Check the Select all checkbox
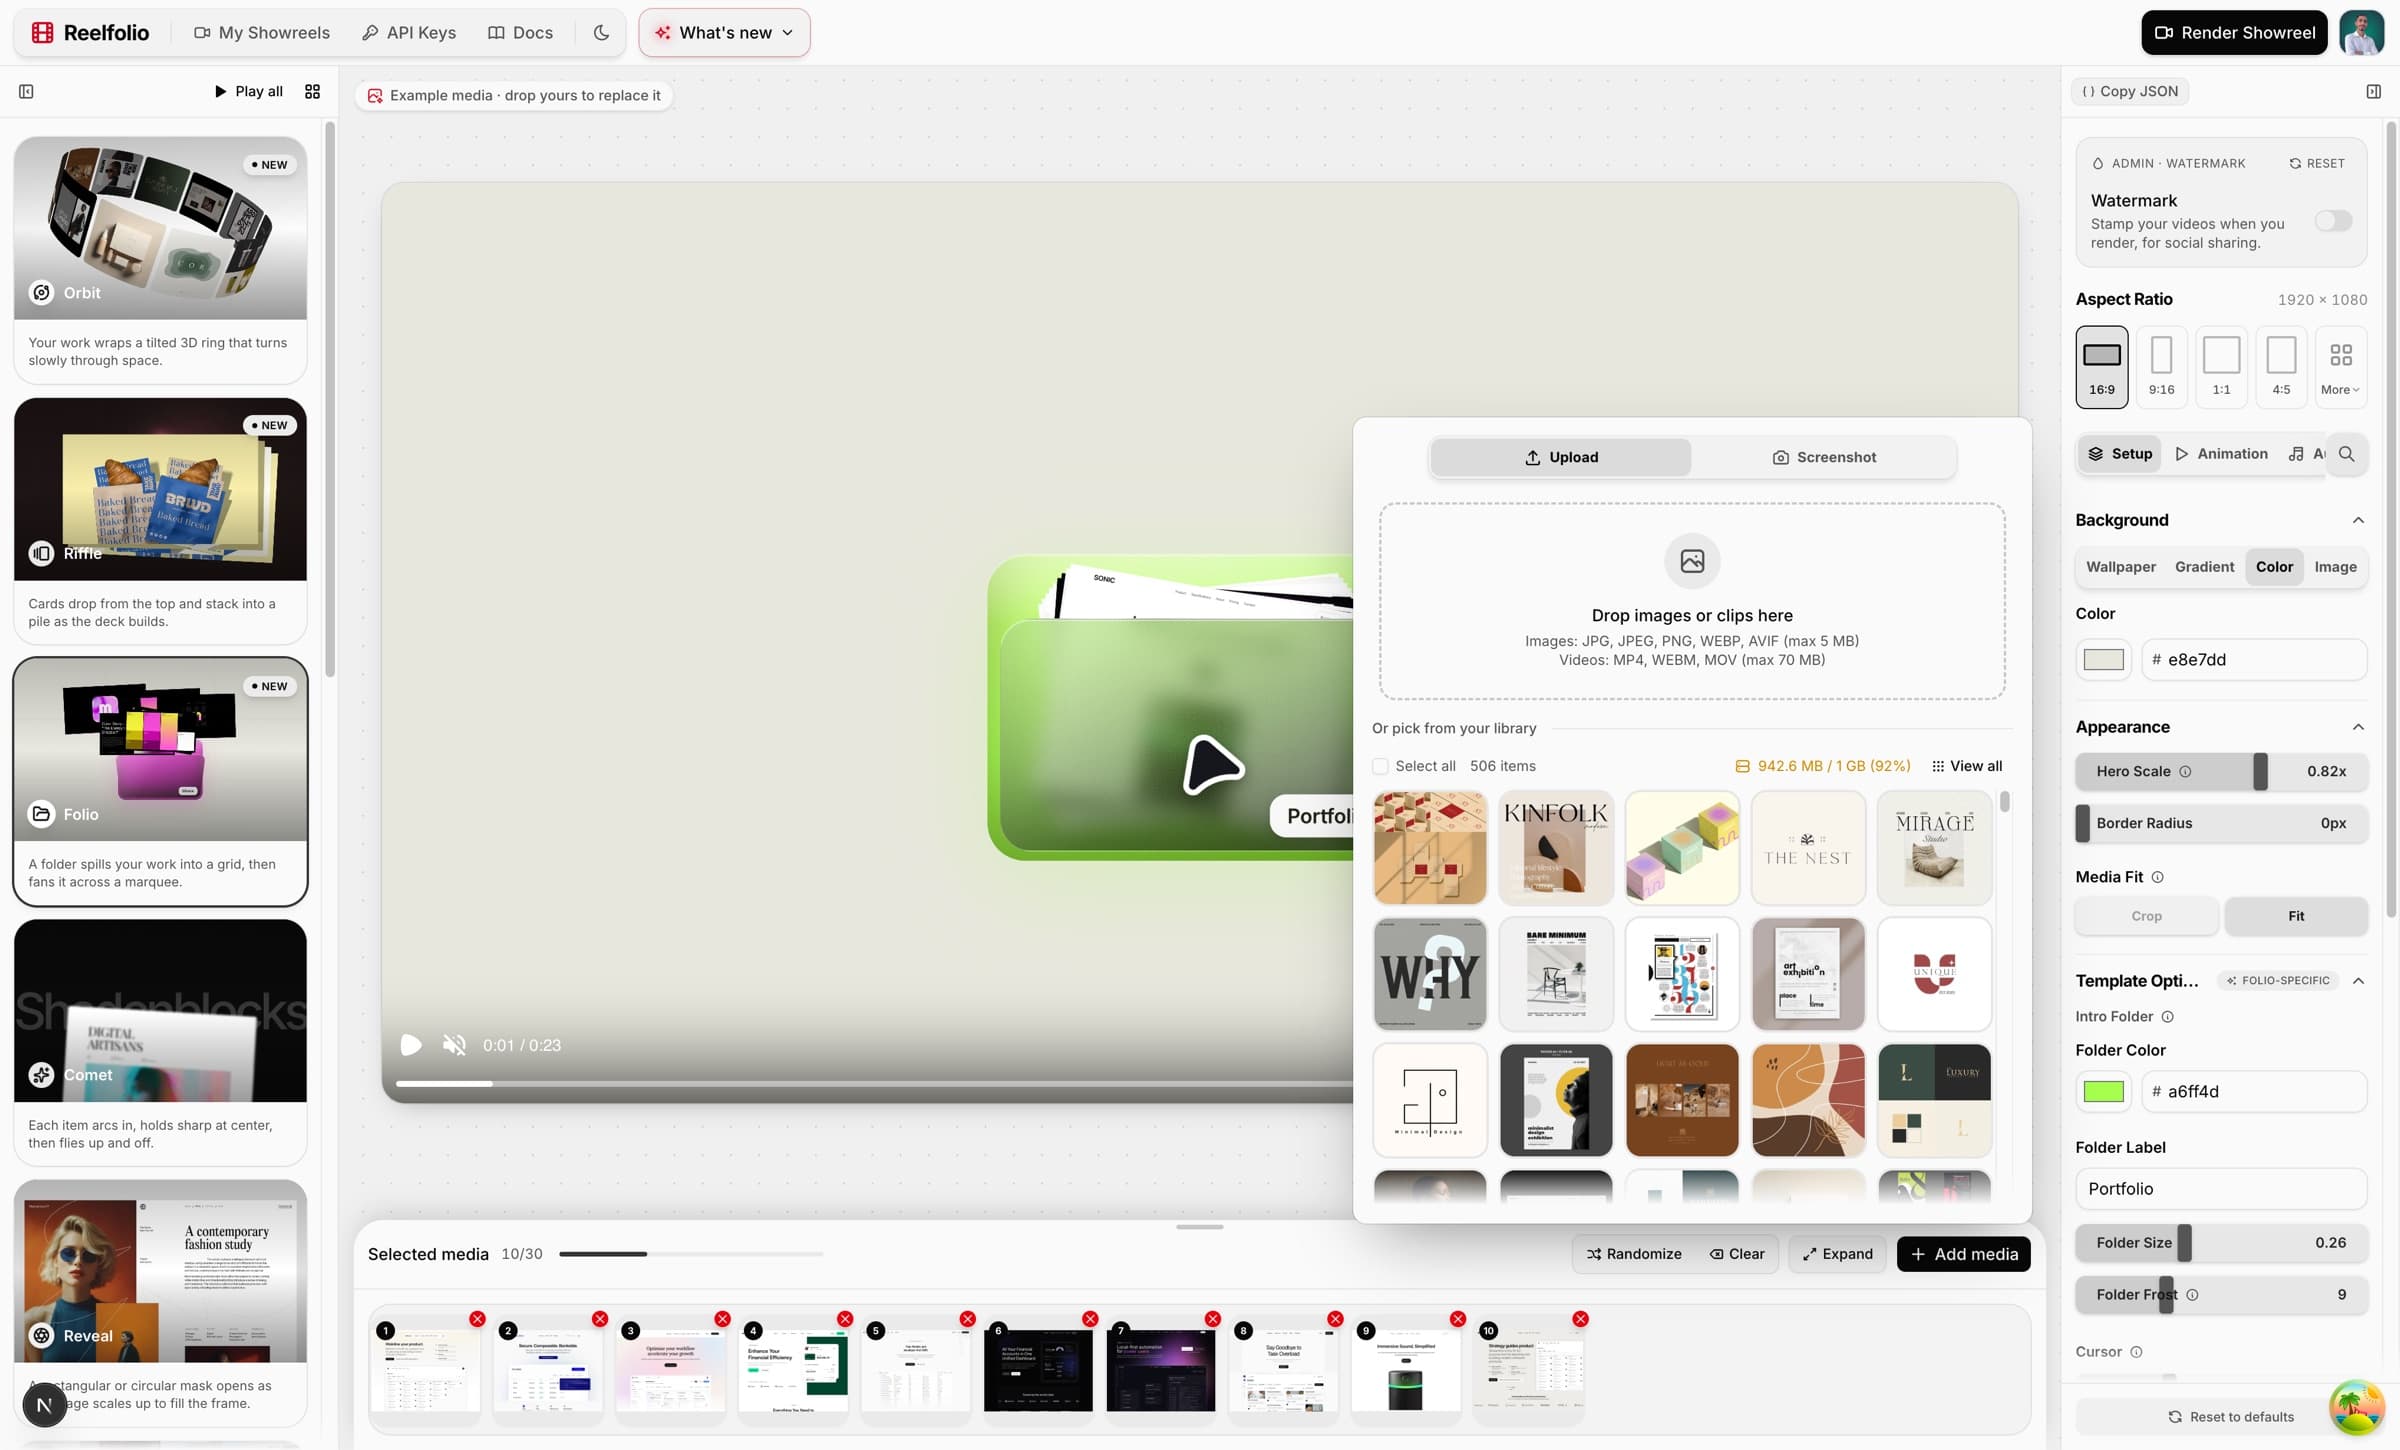 1380,767
